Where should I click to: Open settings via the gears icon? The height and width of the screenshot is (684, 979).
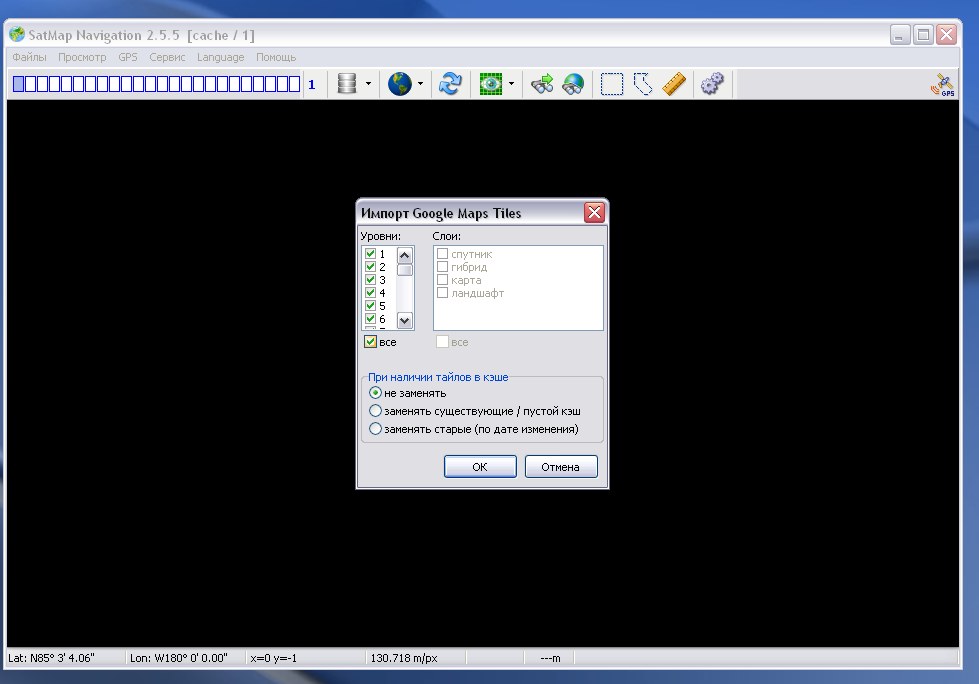(x=712, y=84)
